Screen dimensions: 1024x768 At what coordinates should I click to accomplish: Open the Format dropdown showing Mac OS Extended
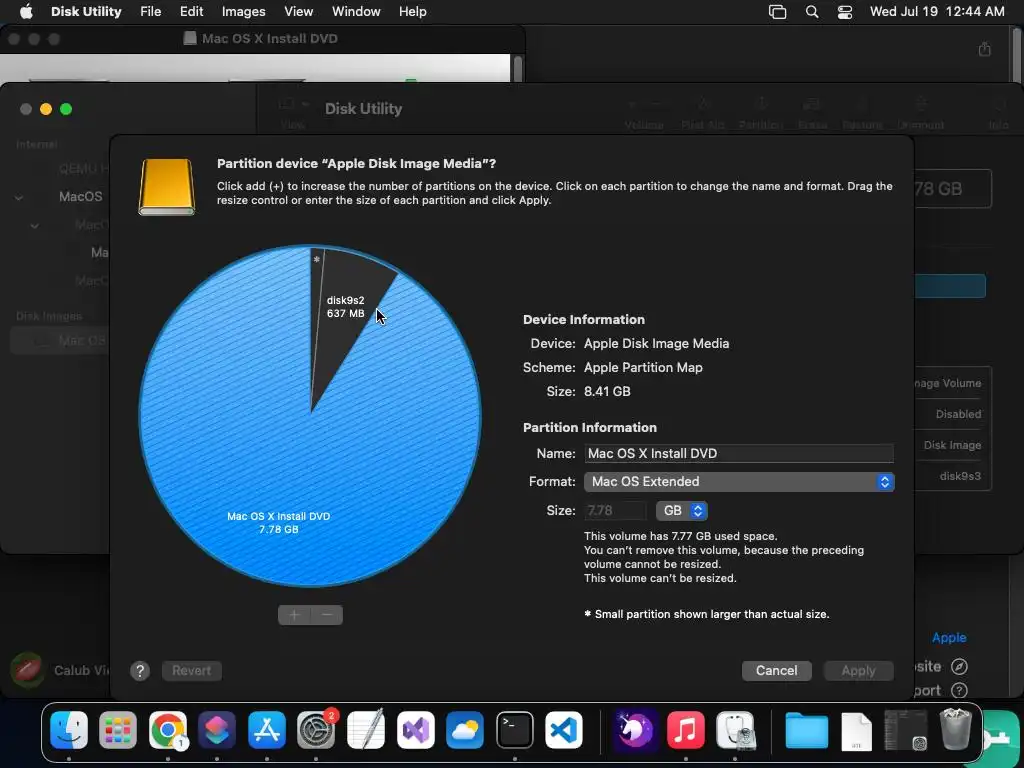tap(739, 482)
